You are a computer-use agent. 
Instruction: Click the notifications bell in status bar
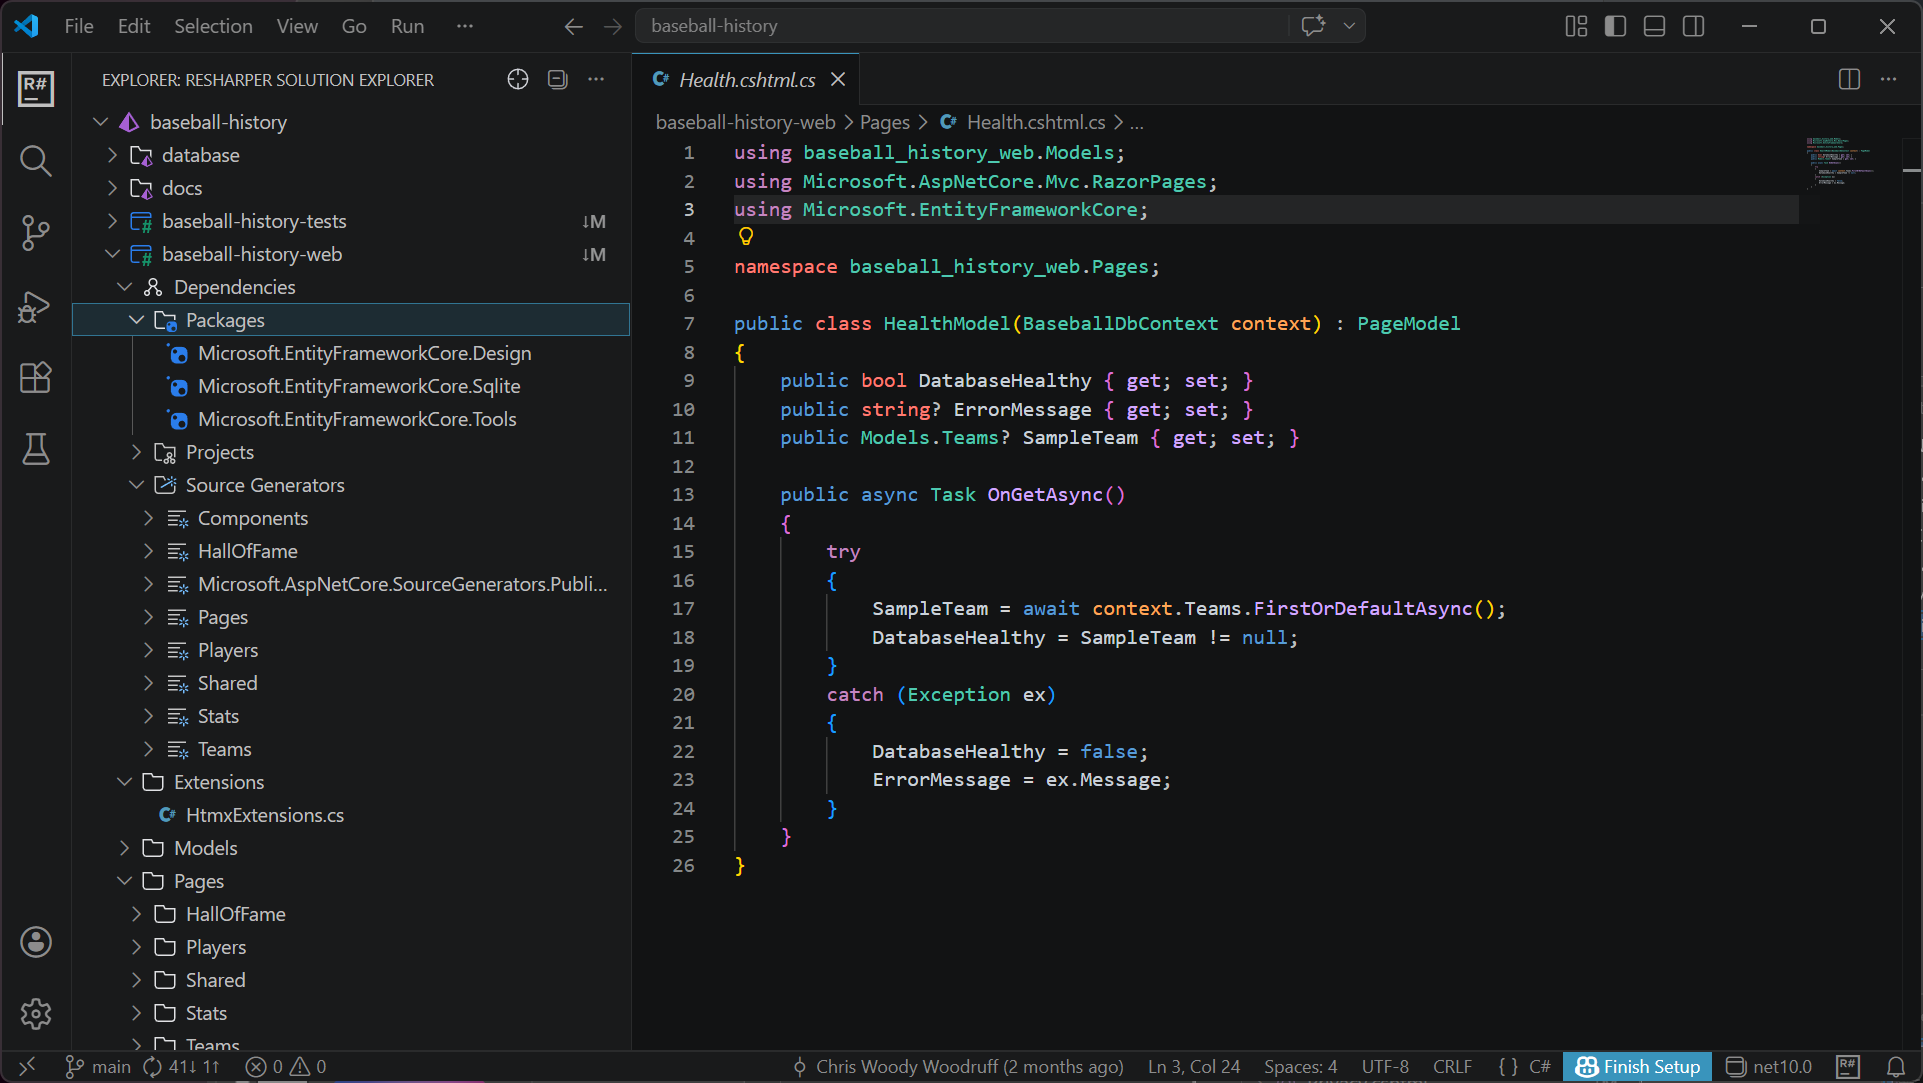(1895, 1067)
